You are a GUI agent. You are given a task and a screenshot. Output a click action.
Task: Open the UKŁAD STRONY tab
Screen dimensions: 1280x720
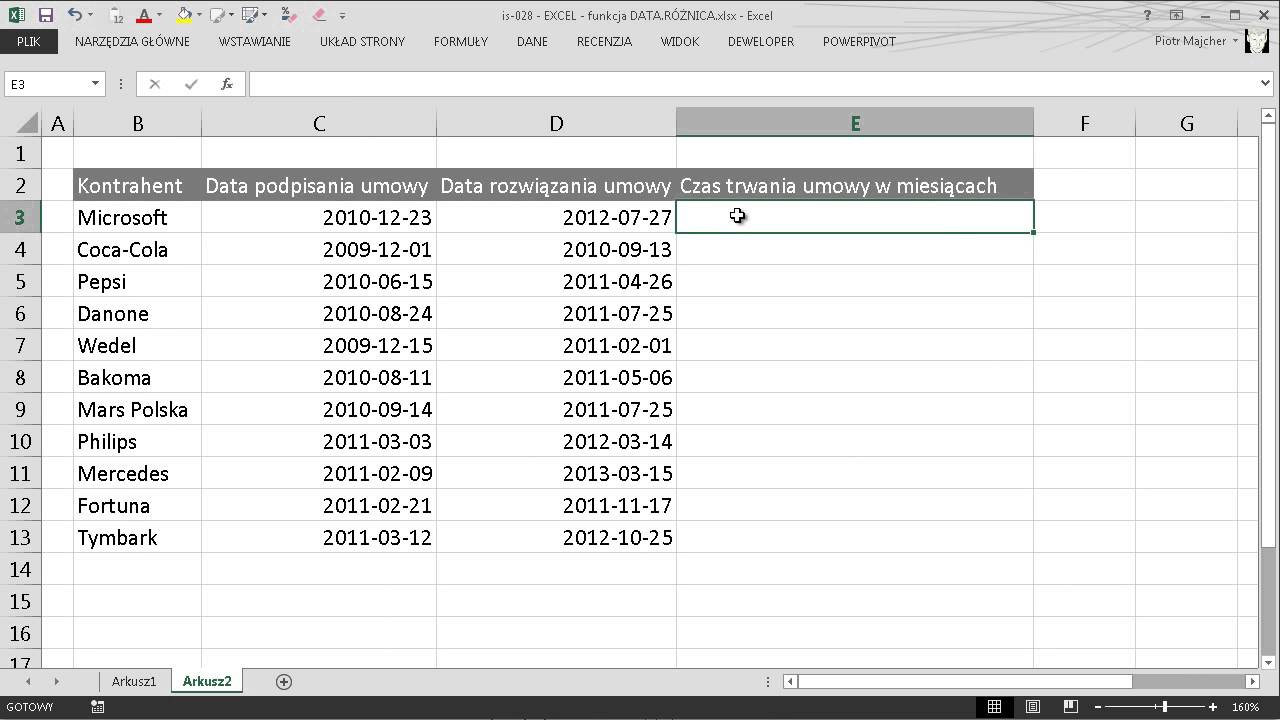pyautogui.click(x=362, y=42)
